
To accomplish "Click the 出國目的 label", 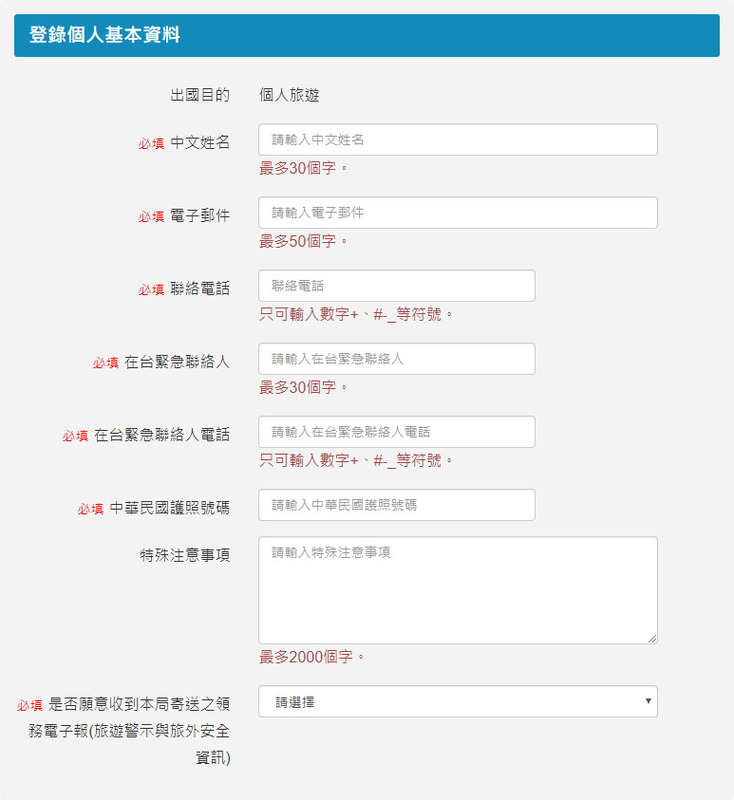I will 199,95.
